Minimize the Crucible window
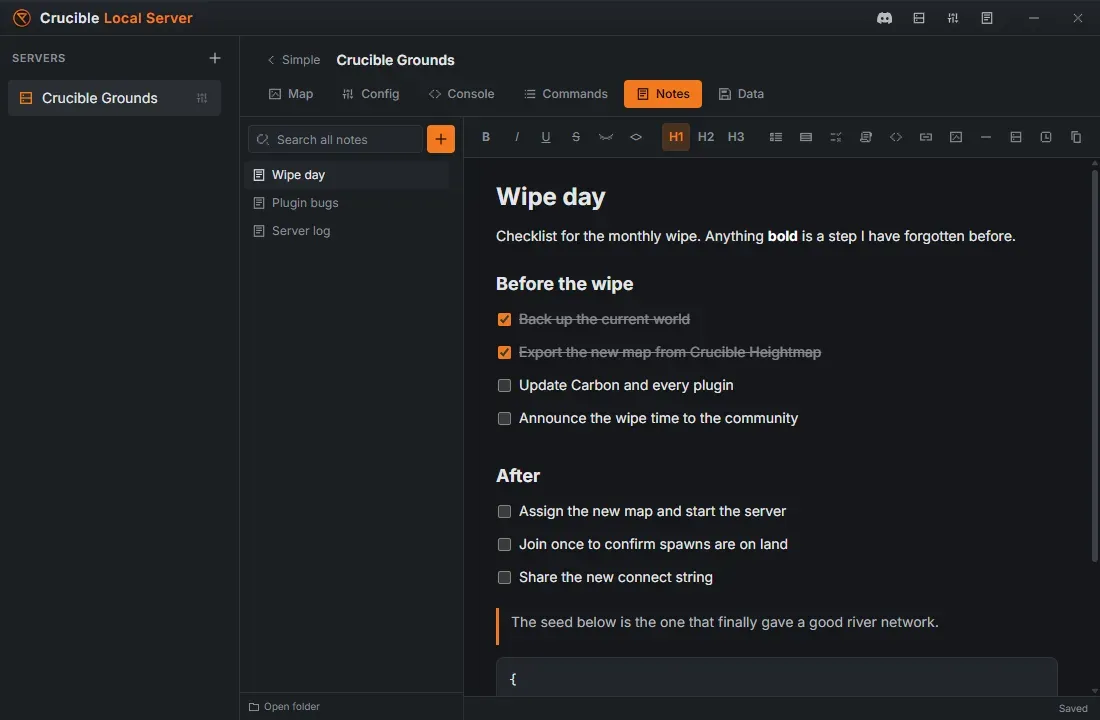Screen dimensions: 1100x720 coord(1033,18)
